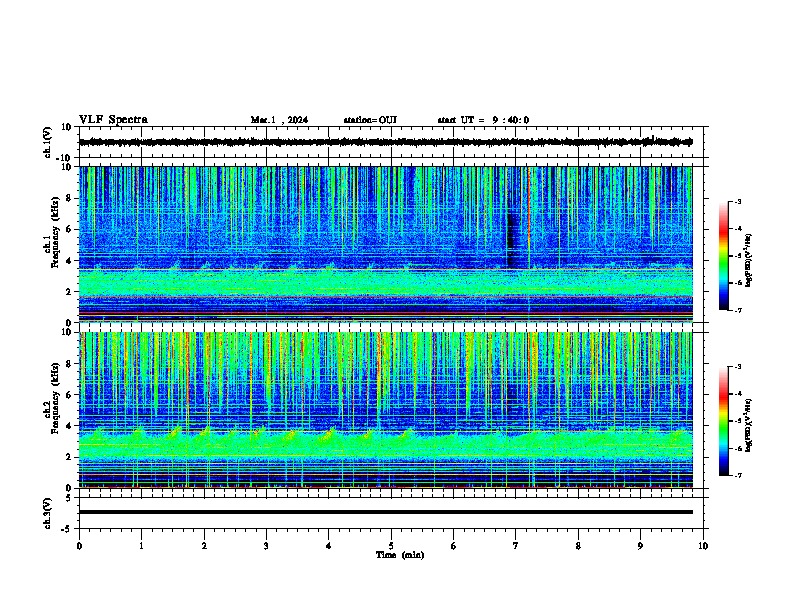The width and height of the screenshot is (792, 612).
Task: Click time axis tick label "5"
Action: pos(391,546)
